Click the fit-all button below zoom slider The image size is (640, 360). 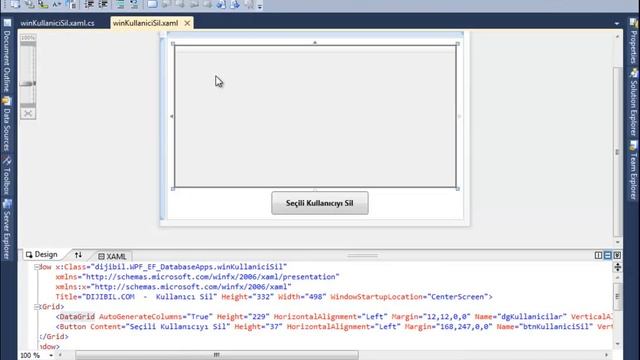(x=28, y=113)
